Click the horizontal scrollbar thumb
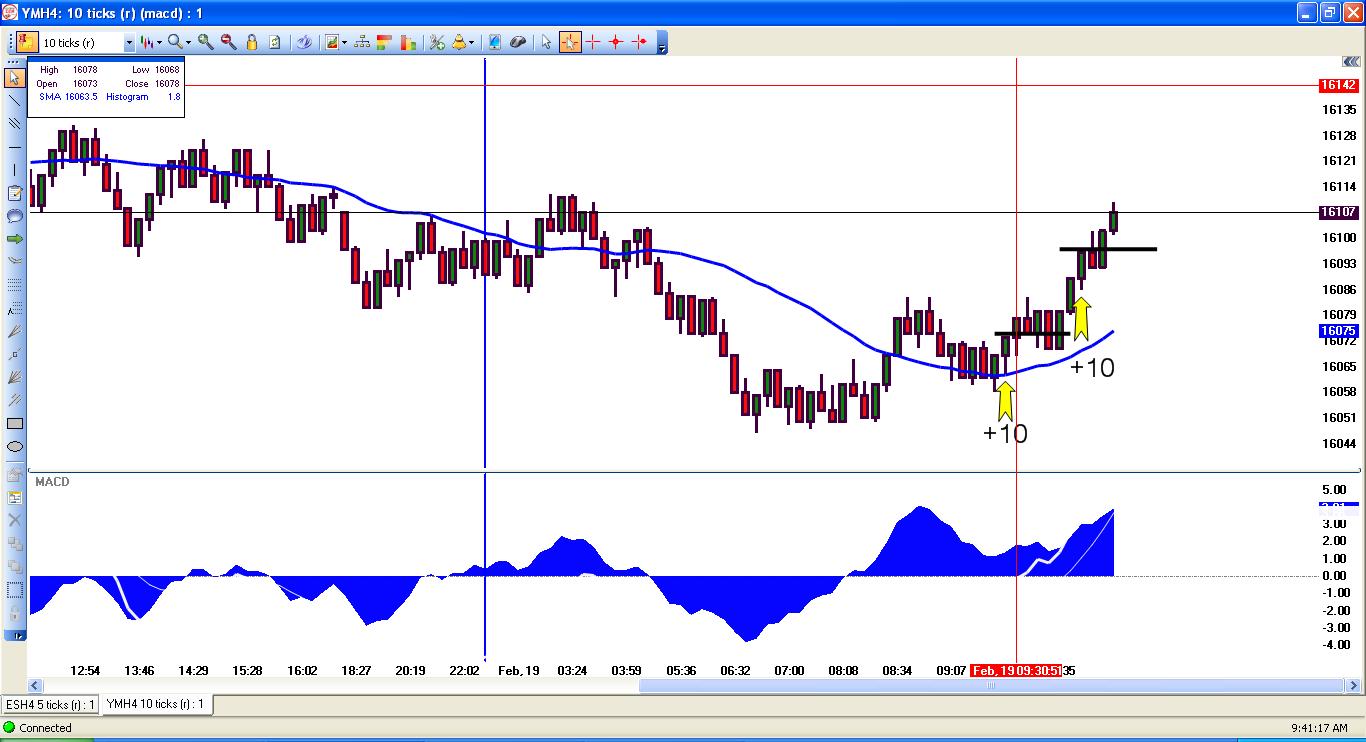The width and height of the screenshot is (1366, 742). tap(991, 686)
